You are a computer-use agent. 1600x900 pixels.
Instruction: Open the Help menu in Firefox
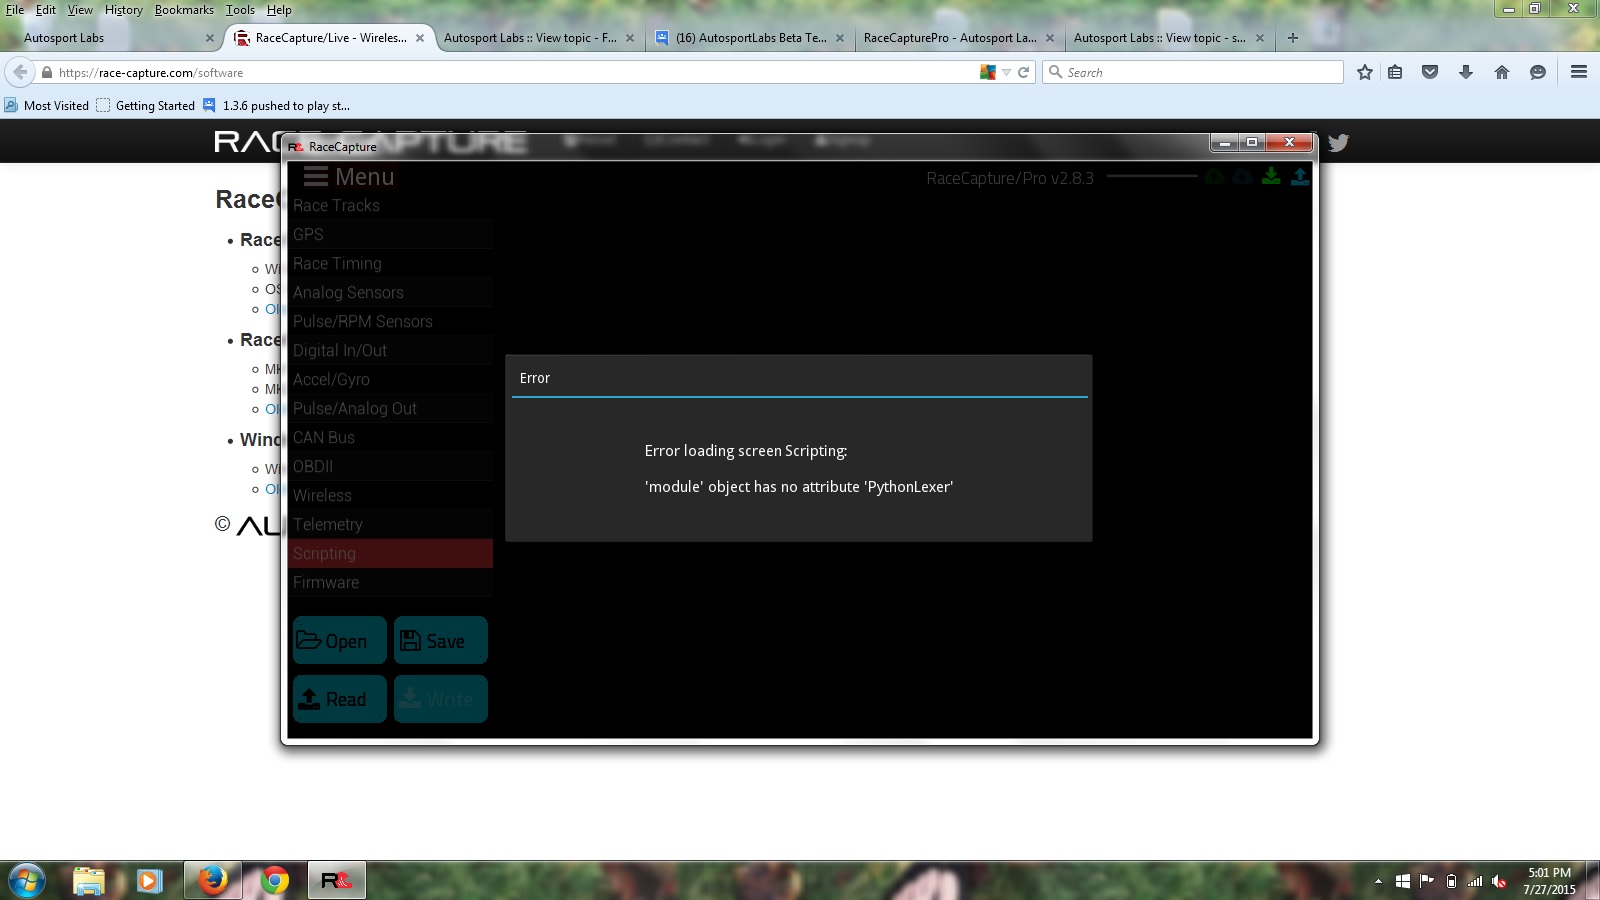pos(279,10)
